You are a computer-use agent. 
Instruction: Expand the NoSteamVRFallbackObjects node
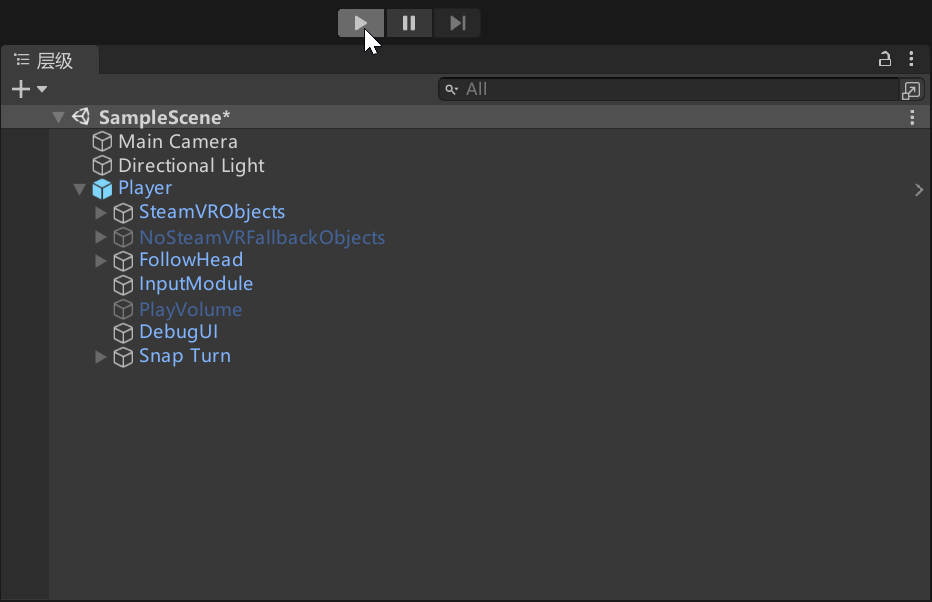tap(100, 237)
